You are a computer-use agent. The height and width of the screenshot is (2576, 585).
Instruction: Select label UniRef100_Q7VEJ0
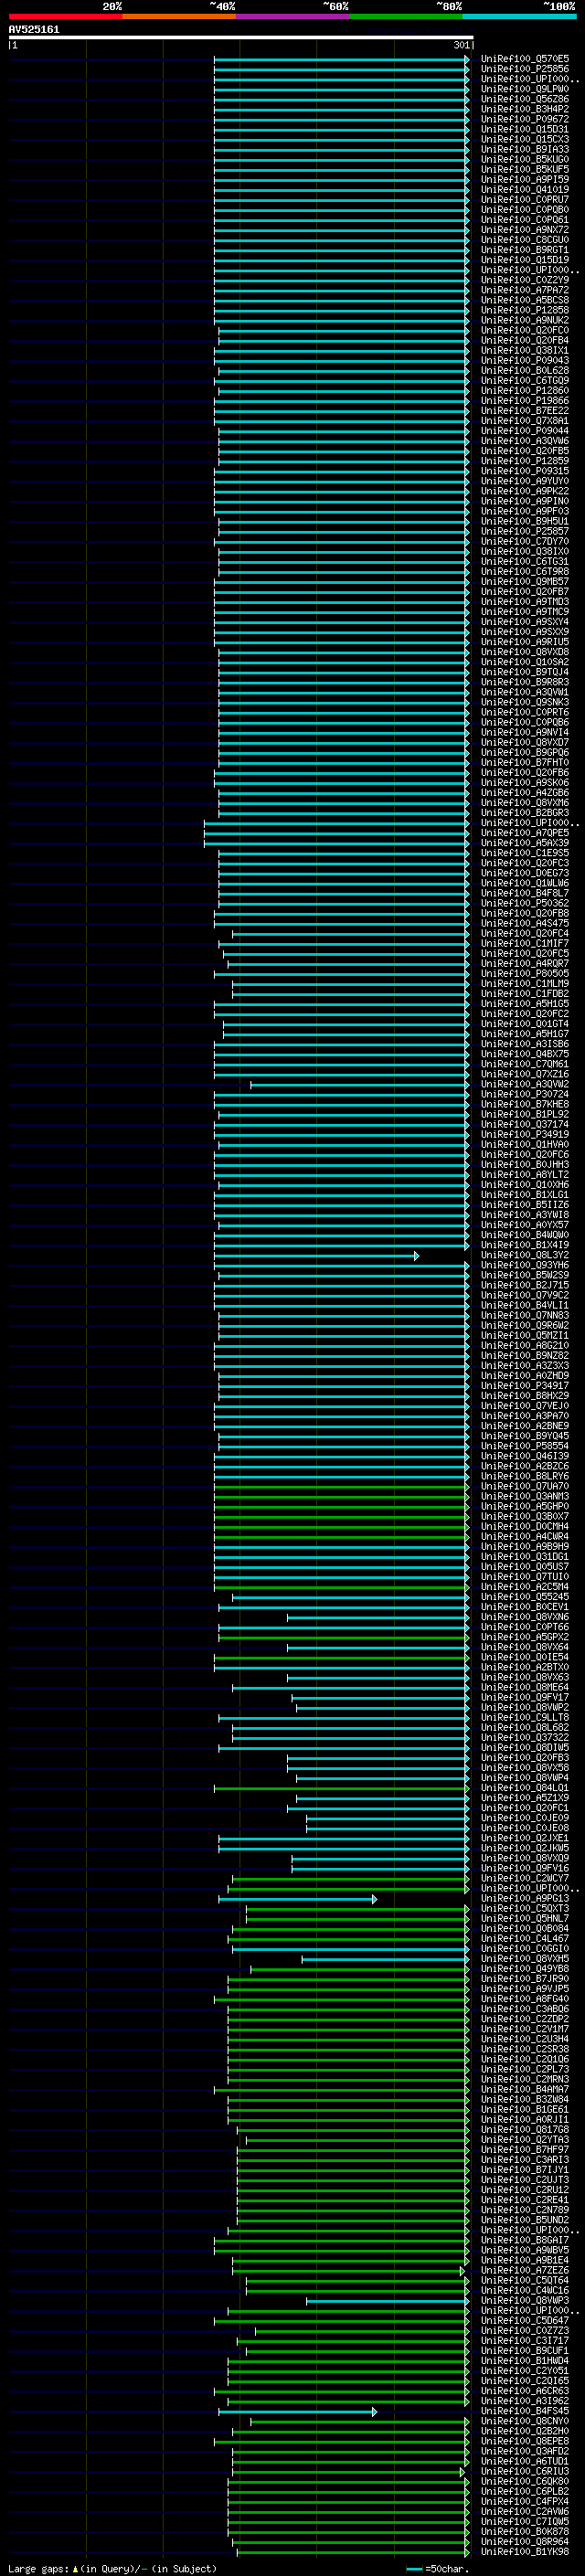click(524, 1405)
